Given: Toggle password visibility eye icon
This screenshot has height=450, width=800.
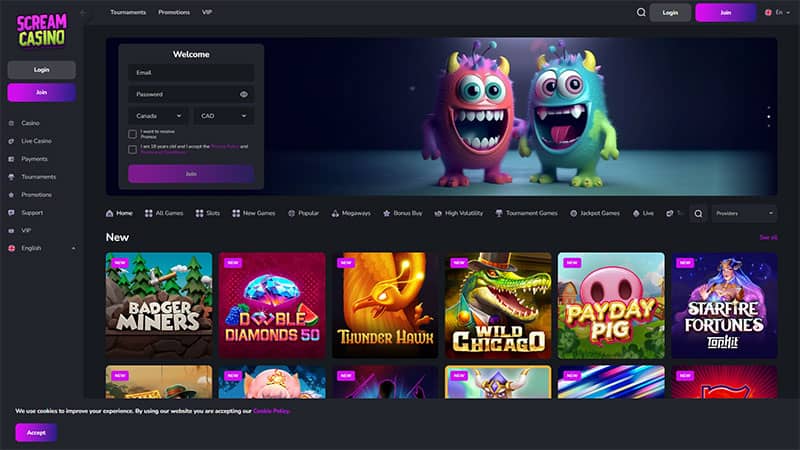Looking at the screenshot, I should [x=244, y=94].
